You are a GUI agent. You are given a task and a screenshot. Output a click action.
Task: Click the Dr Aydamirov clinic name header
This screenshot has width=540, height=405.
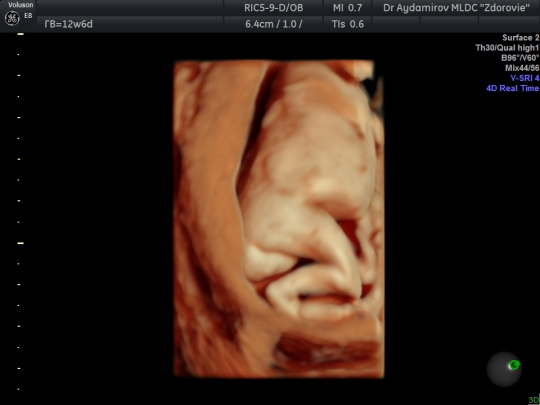(456, 8)
